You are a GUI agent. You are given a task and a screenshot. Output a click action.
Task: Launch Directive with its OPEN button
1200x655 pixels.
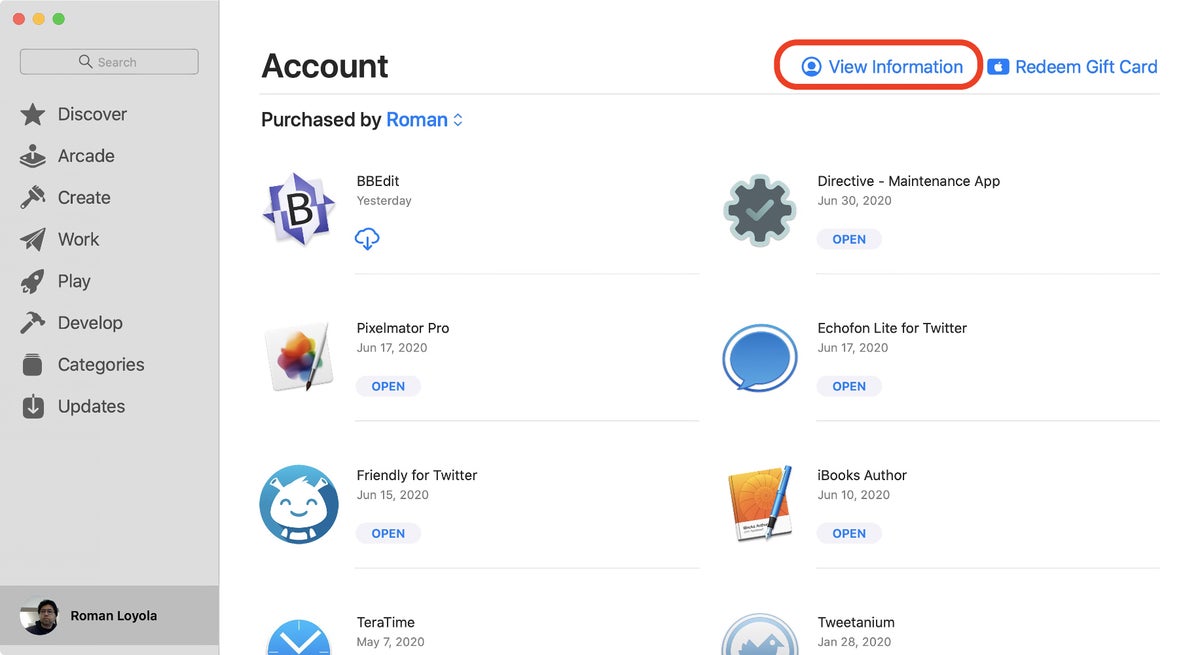coord(849,239)
